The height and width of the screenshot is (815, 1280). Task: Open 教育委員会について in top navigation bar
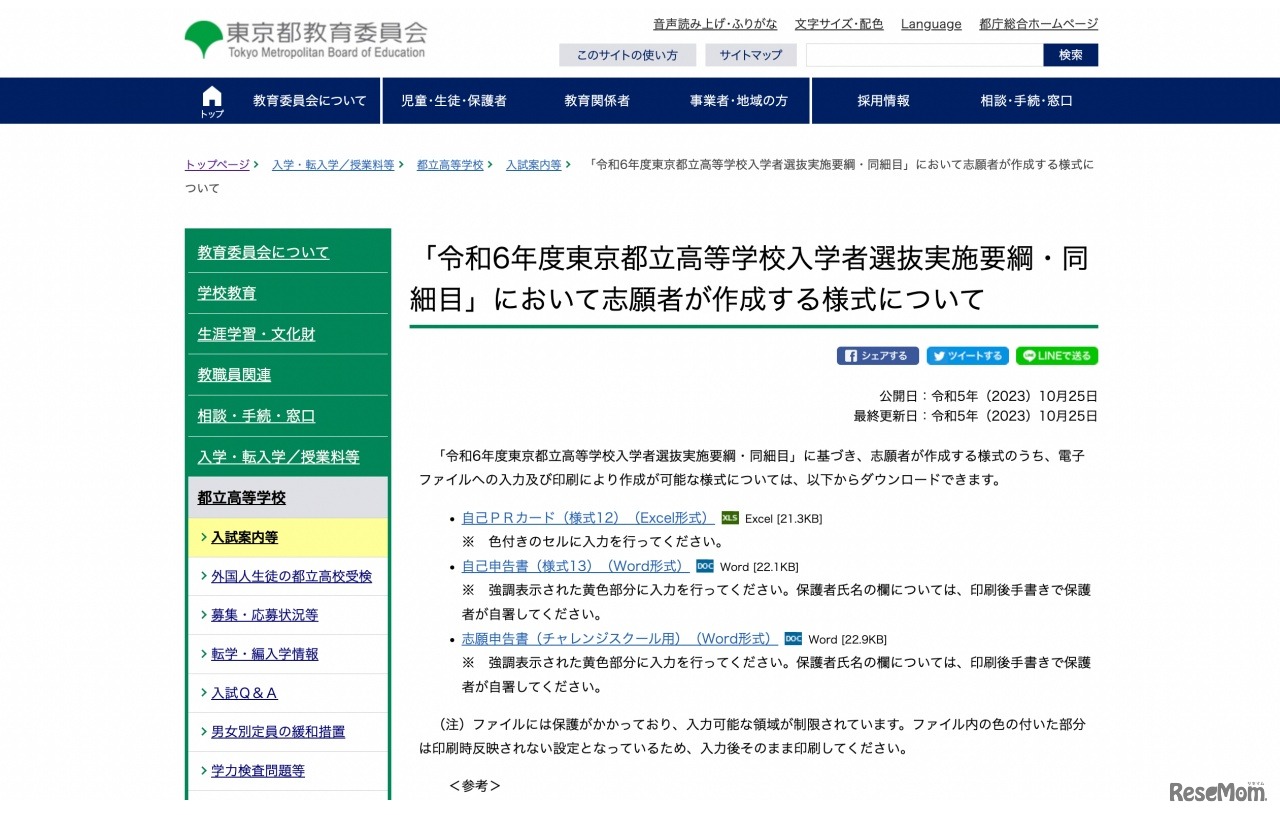pos(309,101)
